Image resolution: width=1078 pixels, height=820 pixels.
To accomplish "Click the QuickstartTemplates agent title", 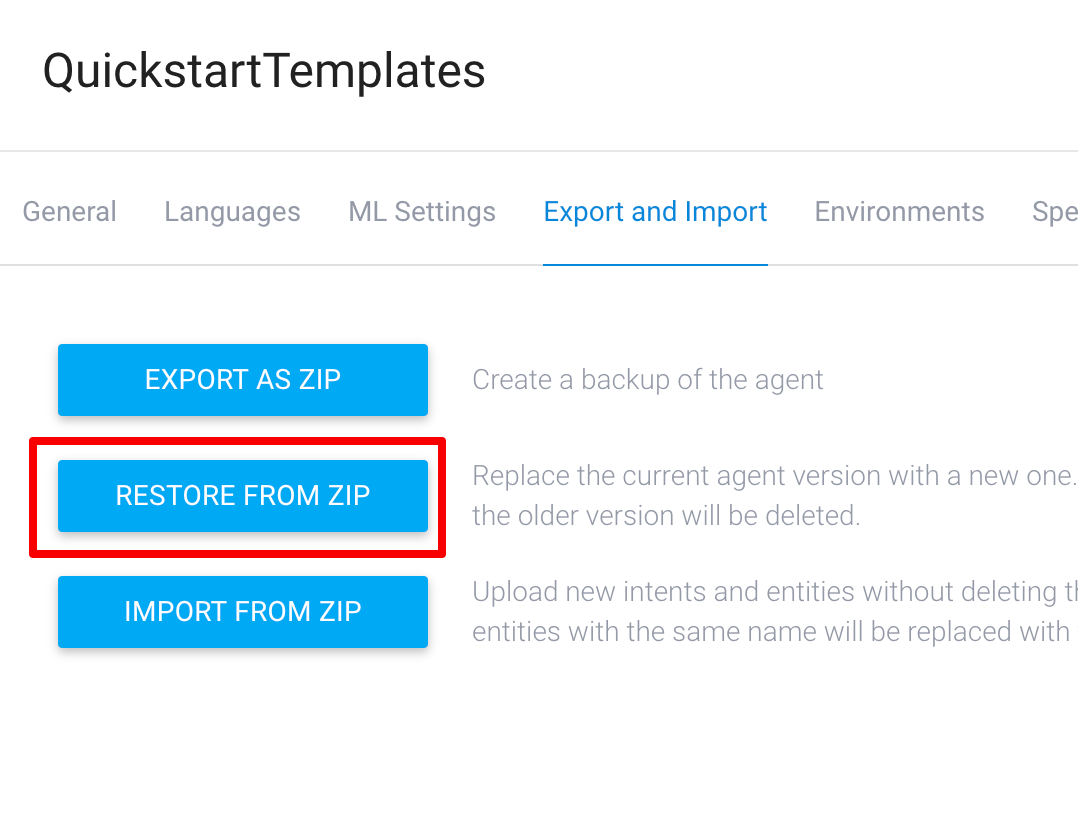I will pos(264,71).
